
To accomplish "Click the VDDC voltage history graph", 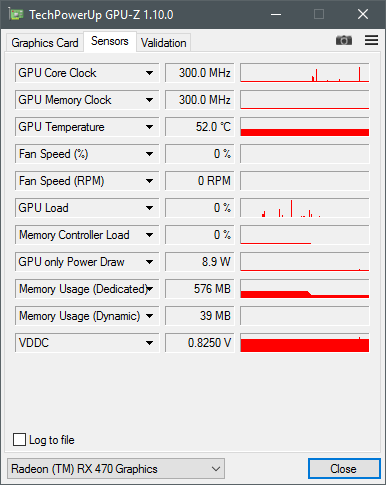I will point(305,343).
